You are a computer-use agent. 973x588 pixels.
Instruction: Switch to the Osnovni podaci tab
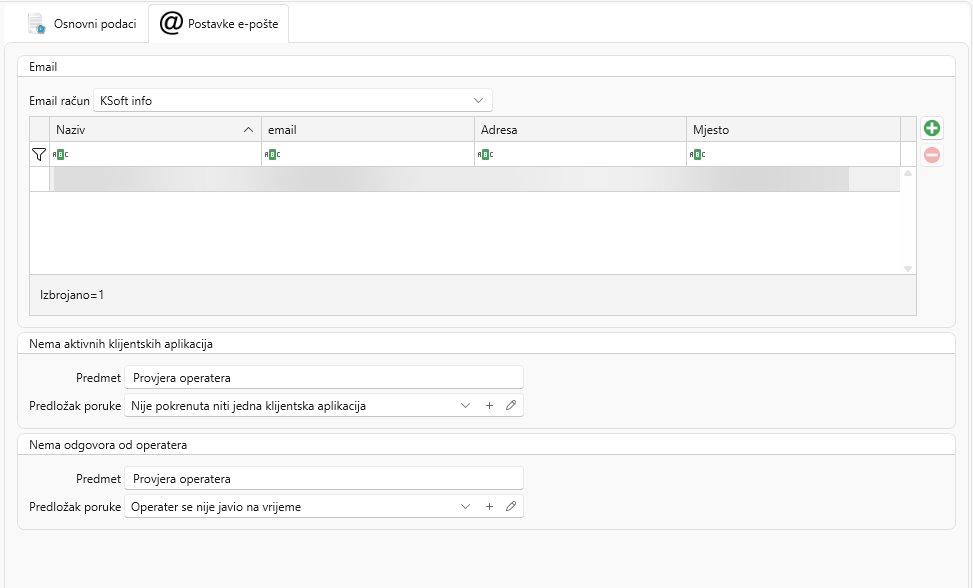pyautogui.click(x=82, y=24)
